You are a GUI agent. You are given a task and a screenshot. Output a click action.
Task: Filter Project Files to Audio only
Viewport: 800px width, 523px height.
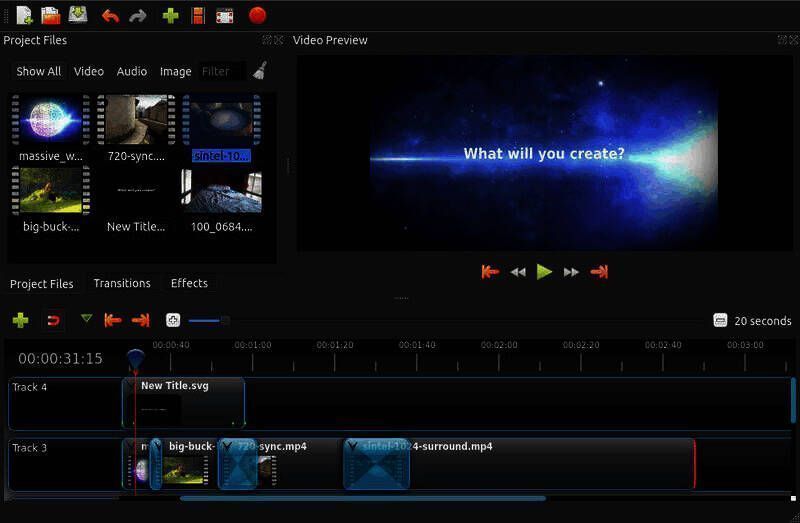[x=132, y=71]
